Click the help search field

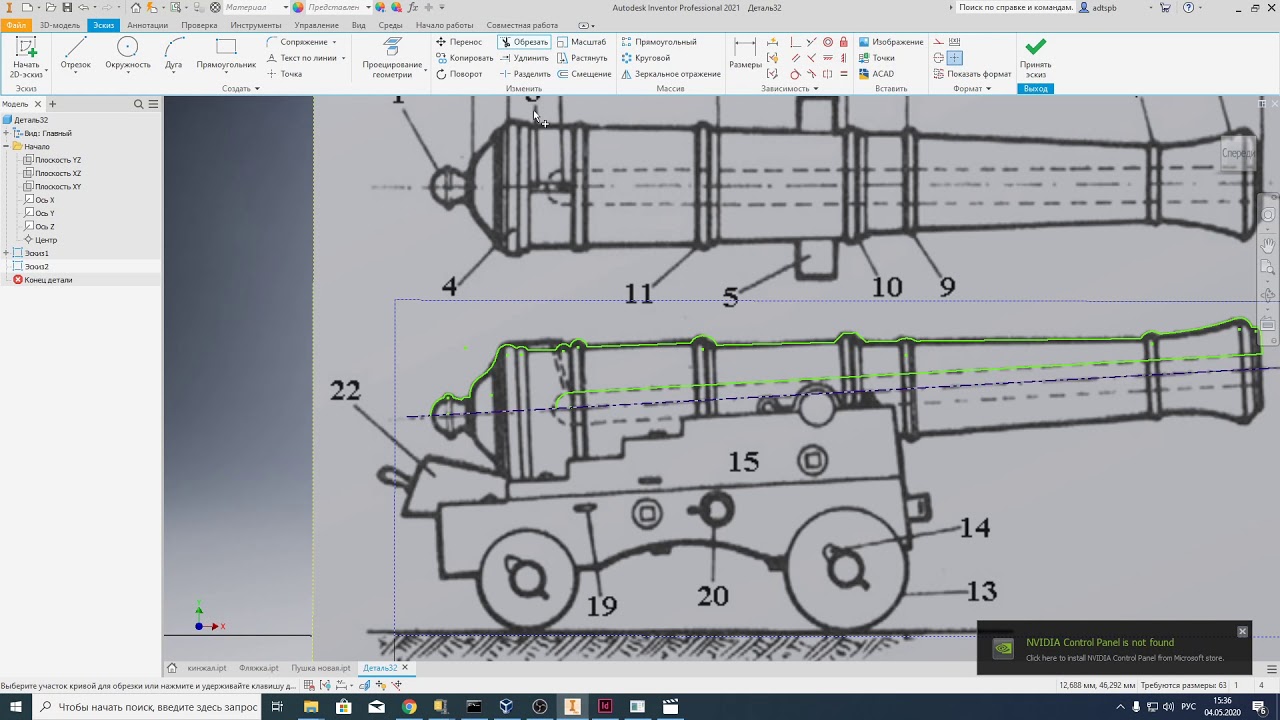coord(1014,7)
